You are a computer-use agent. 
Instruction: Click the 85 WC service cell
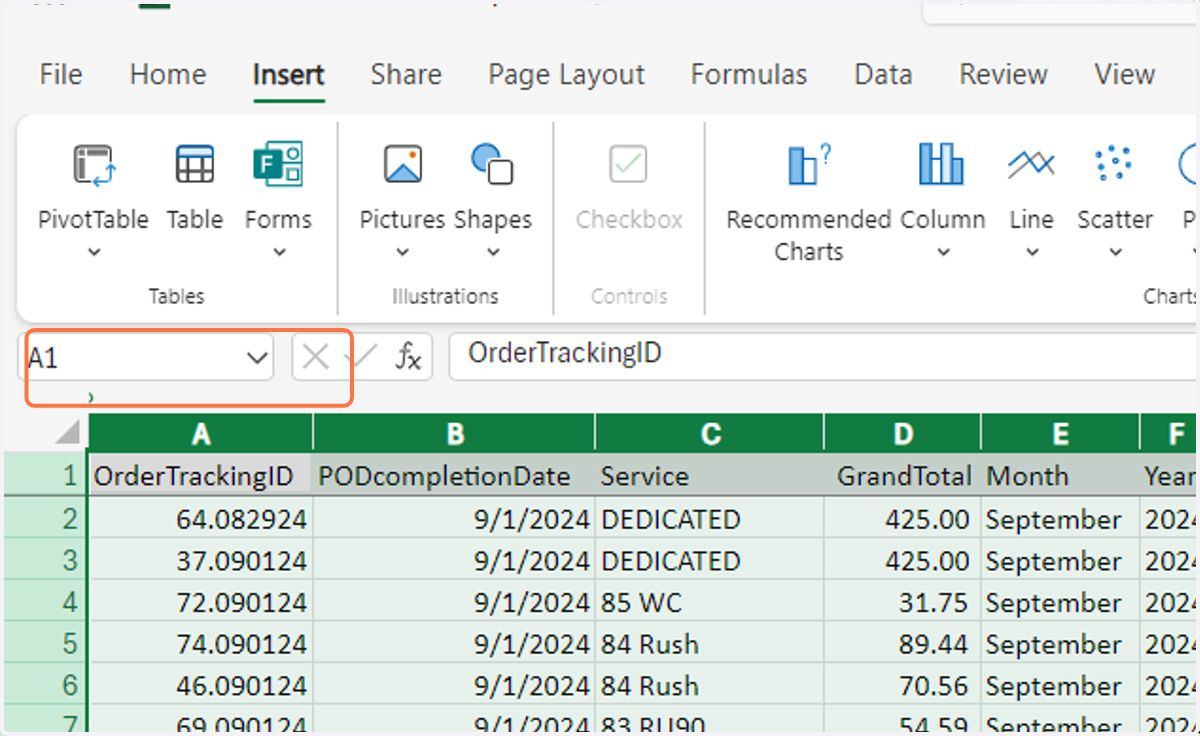coord(710,603)
